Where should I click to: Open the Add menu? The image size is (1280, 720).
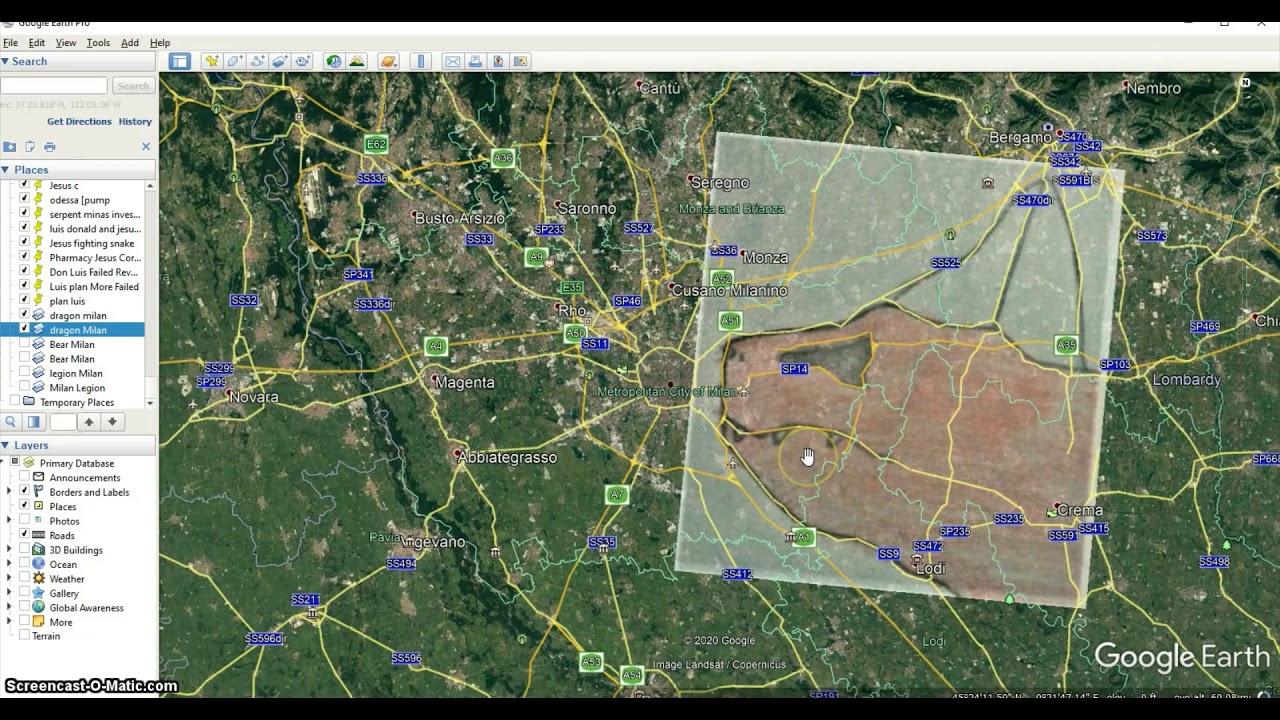click(130, 43)
